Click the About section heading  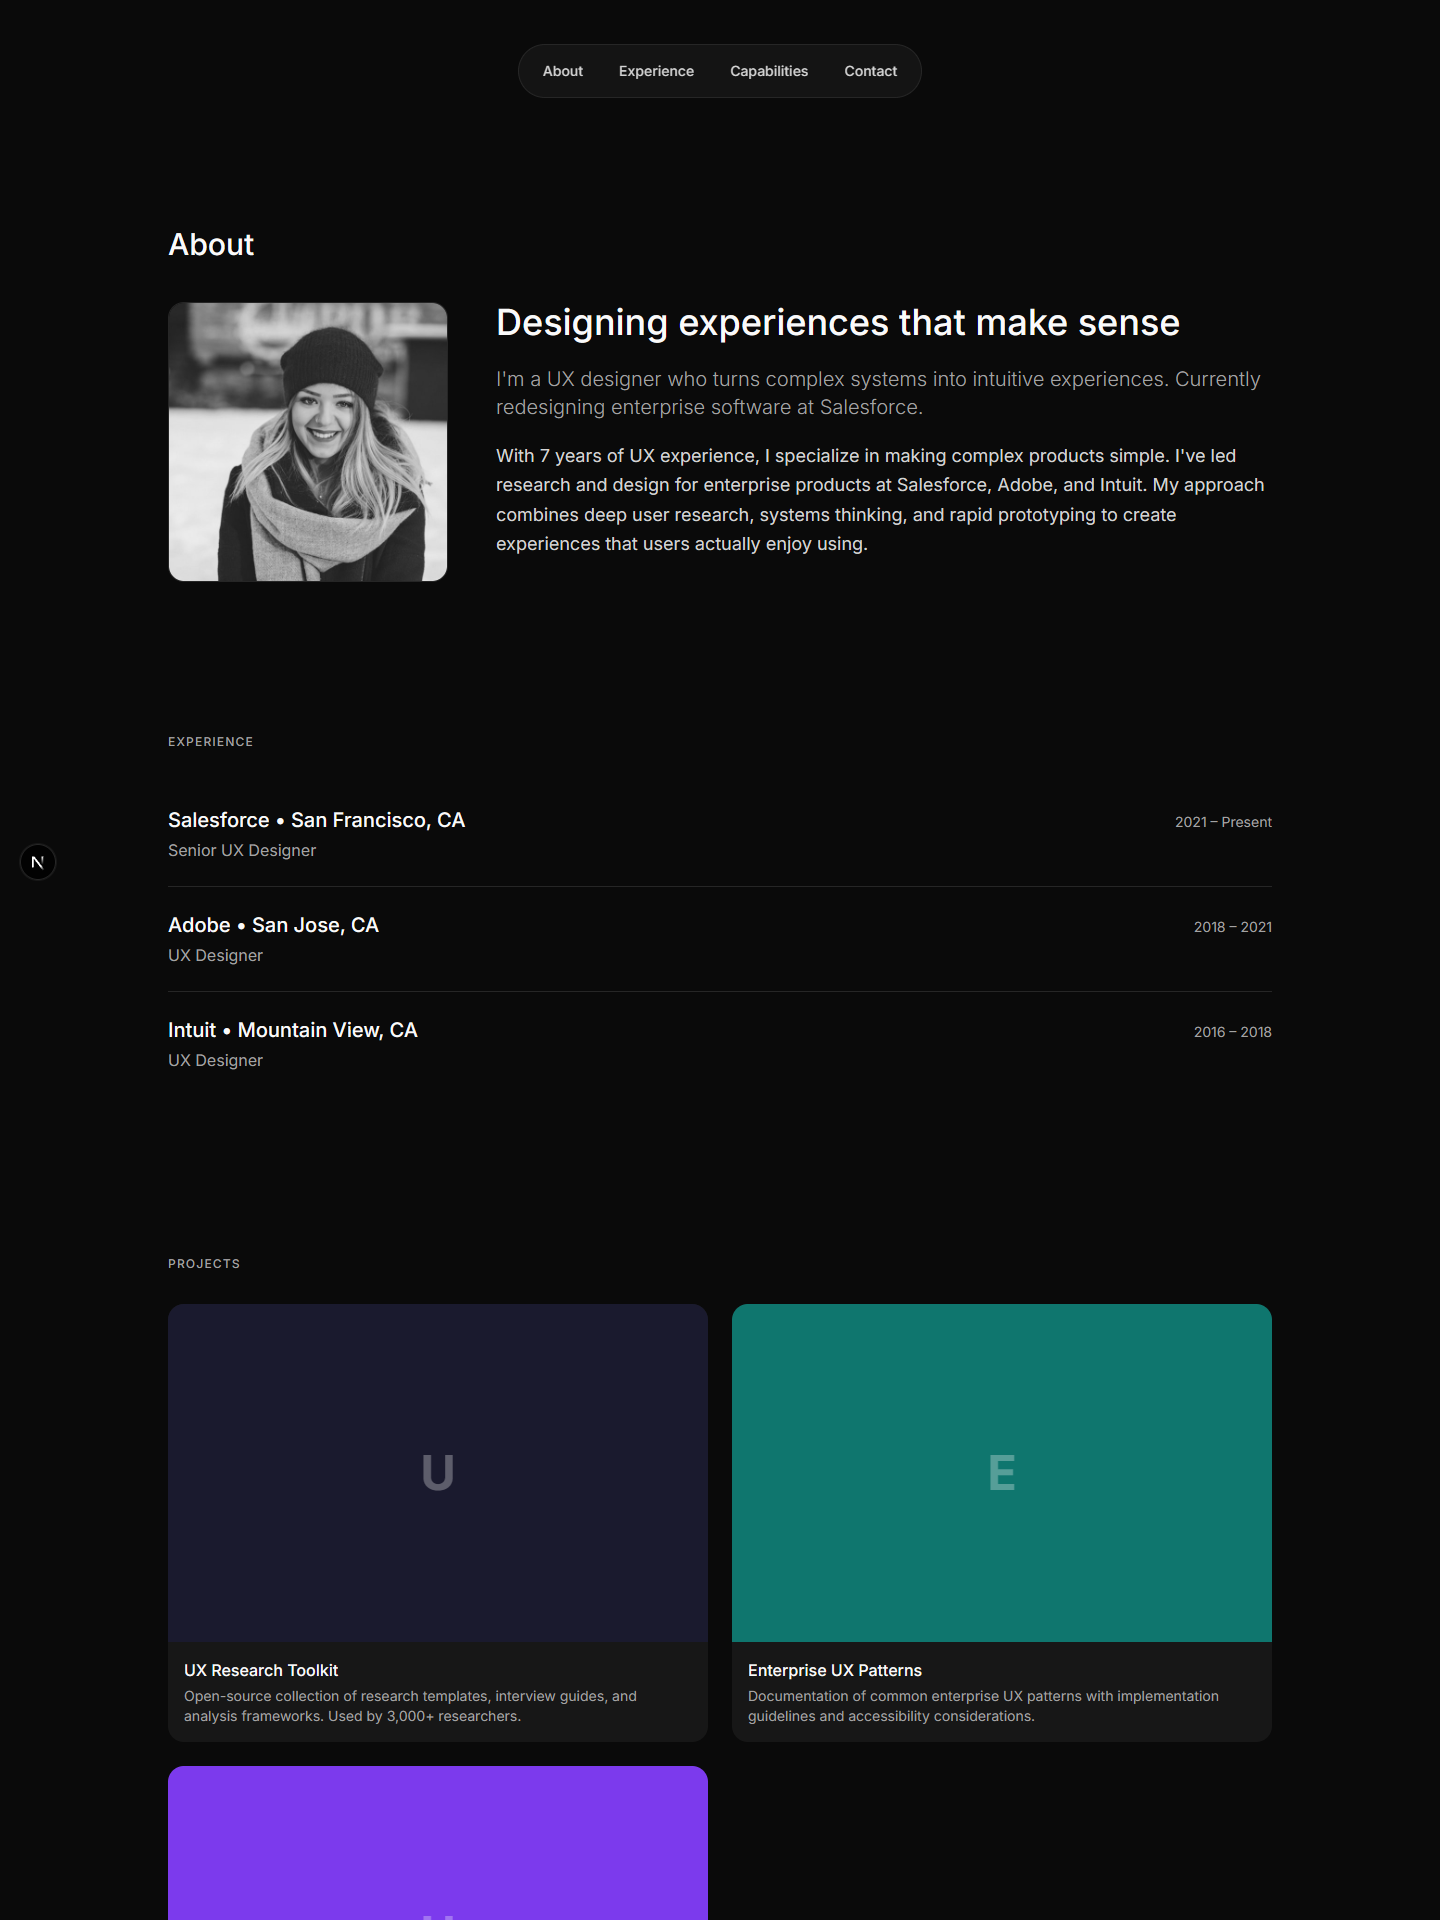(211, 245)
